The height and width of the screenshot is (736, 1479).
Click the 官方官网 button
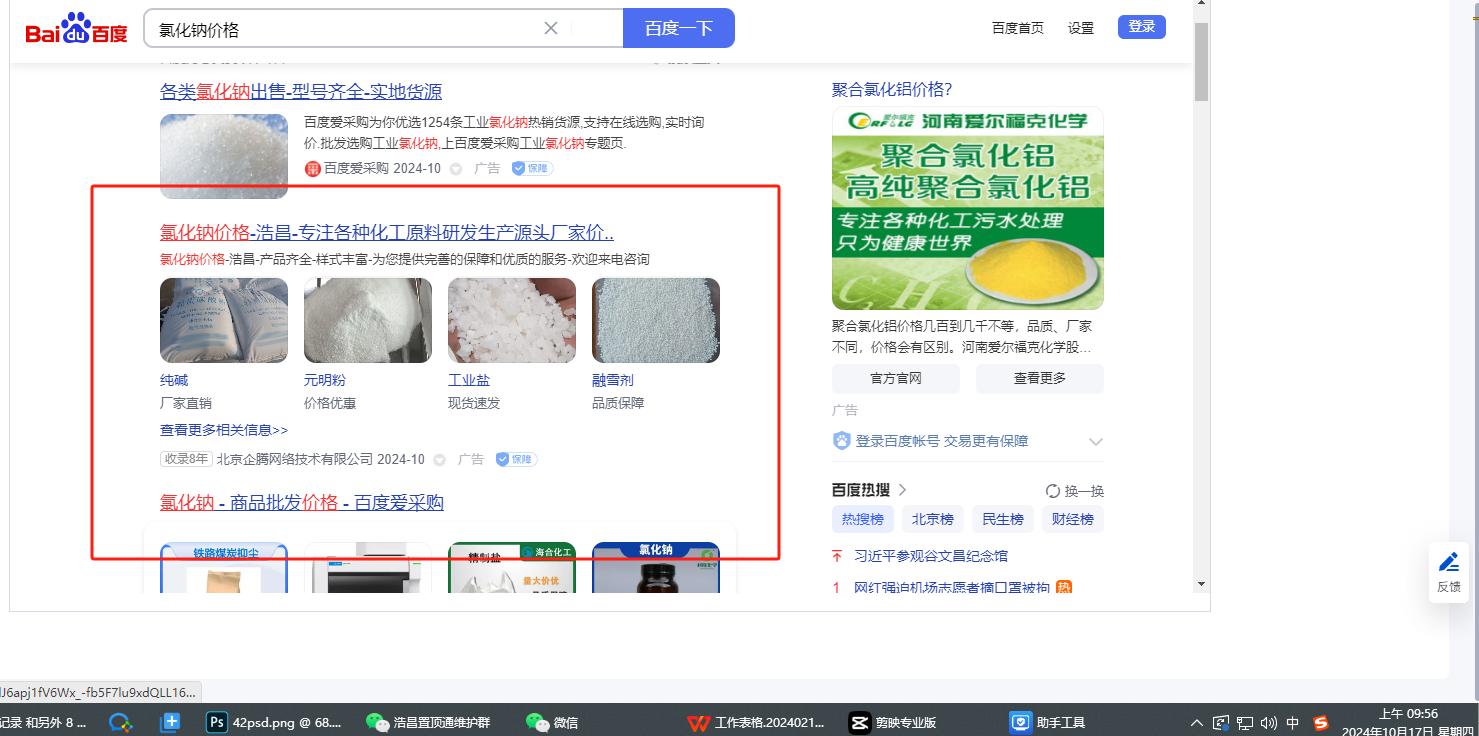896,379
